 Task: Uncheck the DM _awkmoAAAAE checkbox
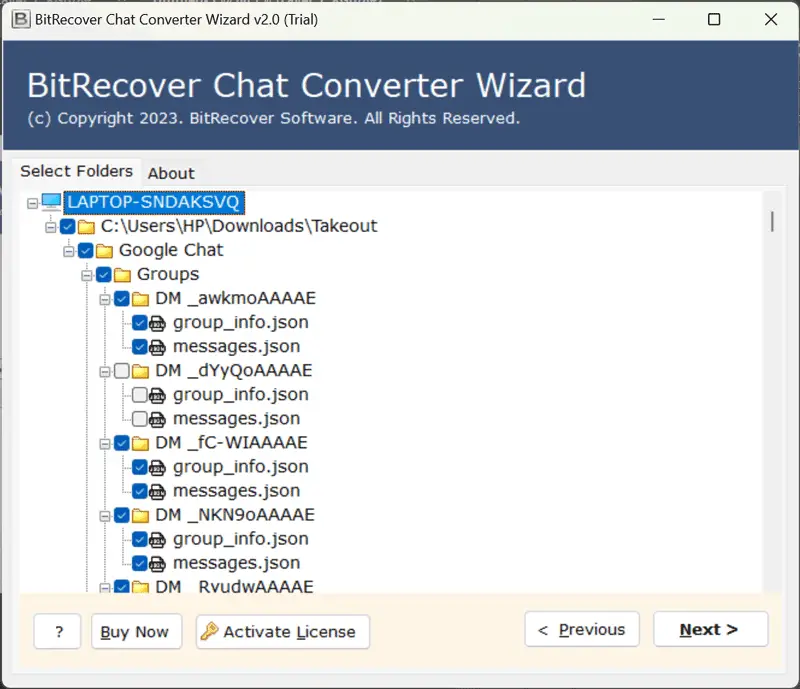(122, 299)
